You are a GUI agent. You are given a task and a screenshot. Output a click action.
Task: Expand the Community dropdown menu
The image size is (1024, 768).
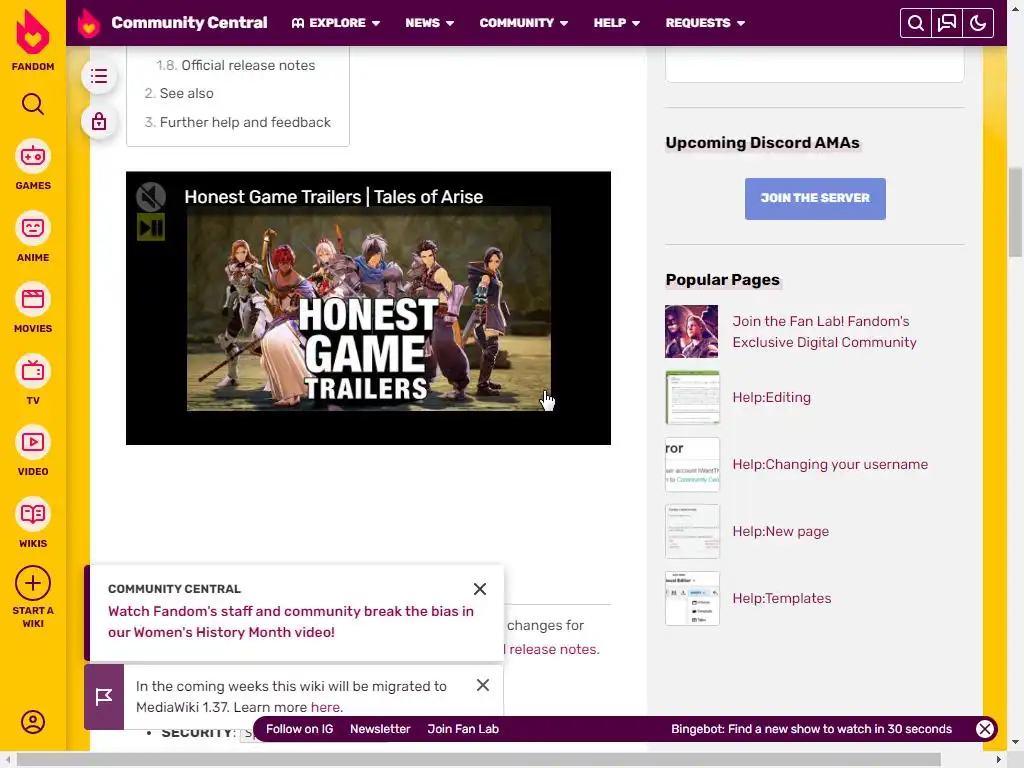click(x=524, y=23)
